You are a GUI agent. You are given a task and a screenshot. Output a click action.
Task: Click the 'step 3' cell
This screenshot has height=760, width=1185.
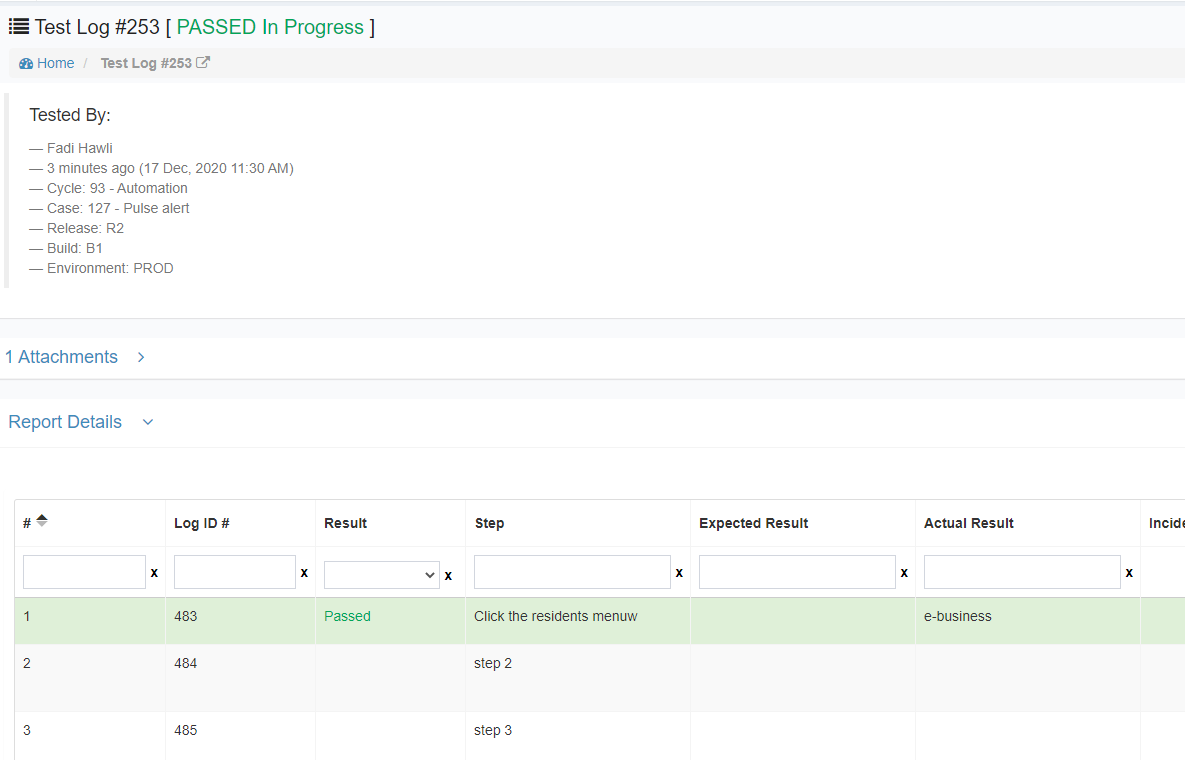[493, 731]
